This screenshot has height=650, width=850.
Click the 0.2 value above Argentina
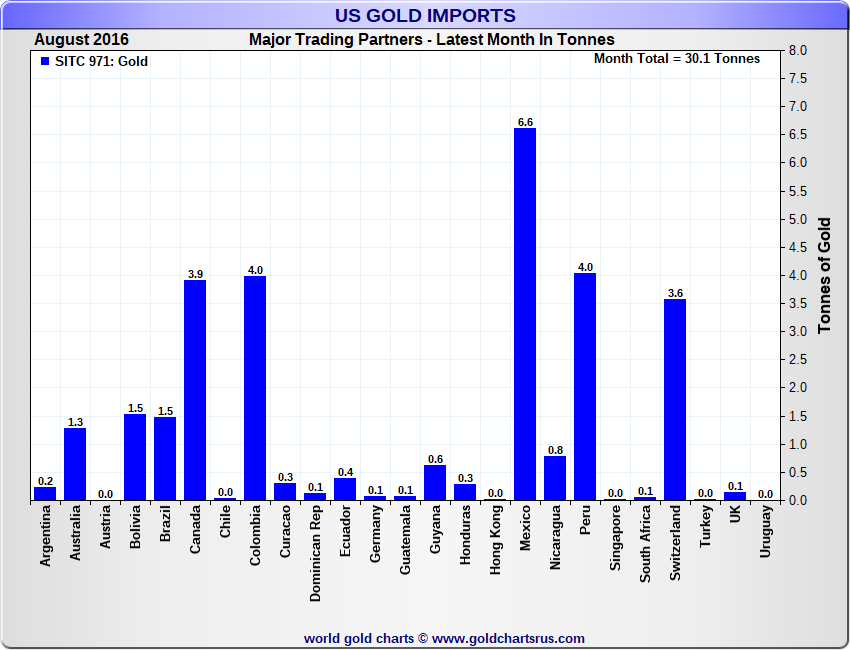[46, 481]
